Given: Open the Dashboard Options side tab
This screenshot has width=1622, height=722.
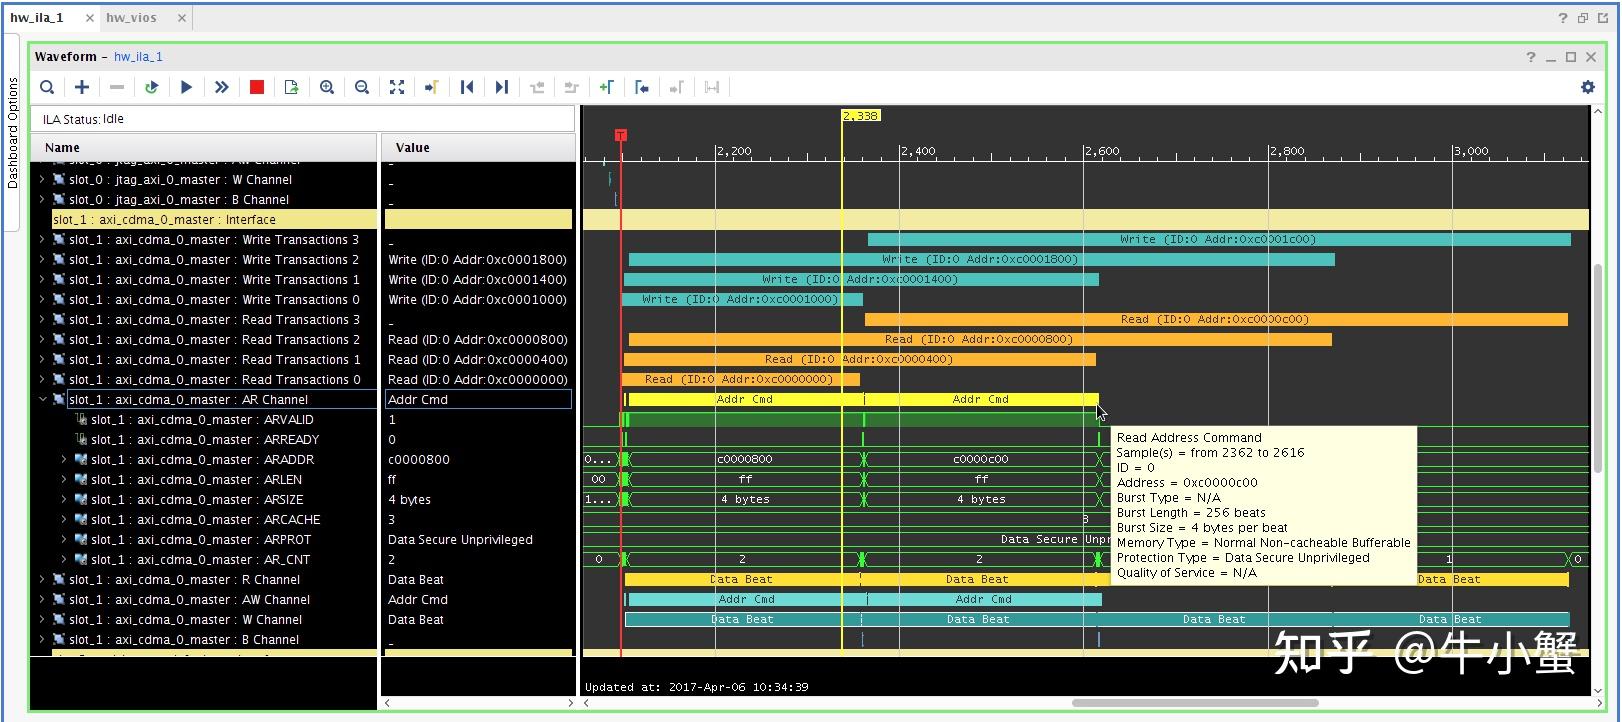Looking at the screenshot, I should 13,133.
